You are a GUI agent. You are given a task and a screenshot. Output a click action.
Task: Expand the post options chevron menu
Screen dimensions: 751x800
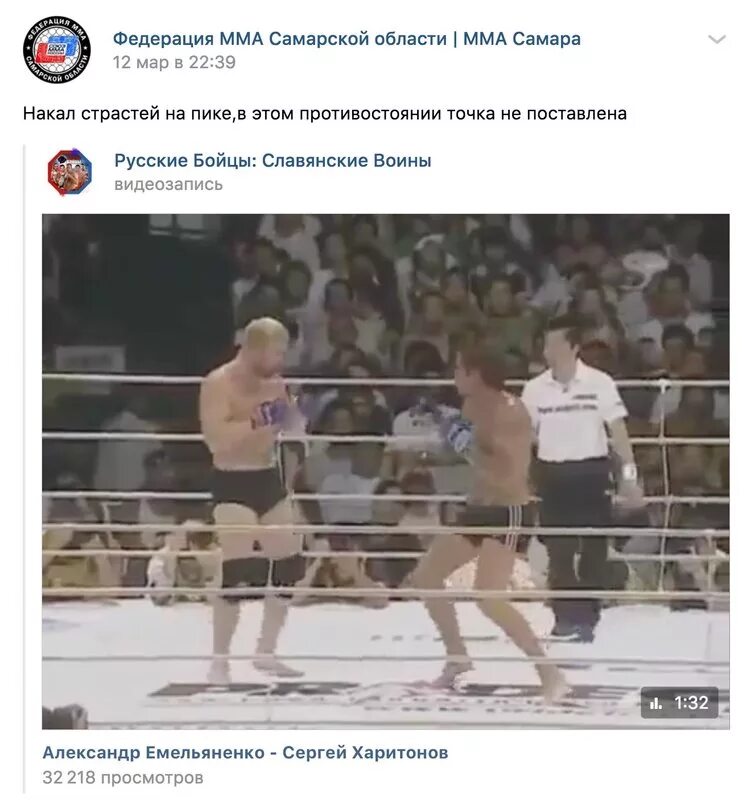[x=717, y=39]
